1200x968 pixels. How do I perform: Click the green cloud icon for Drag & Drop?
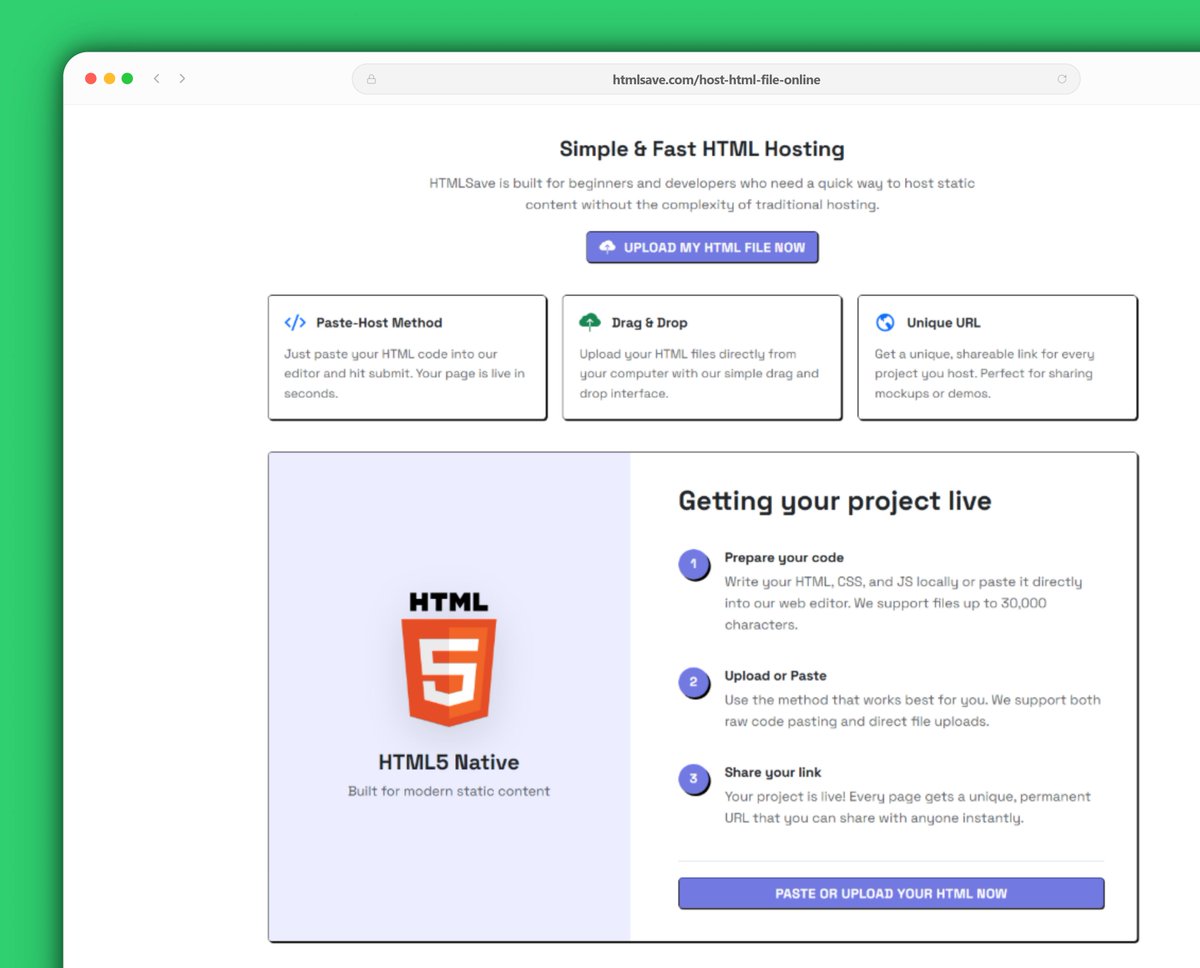[590, 322]
